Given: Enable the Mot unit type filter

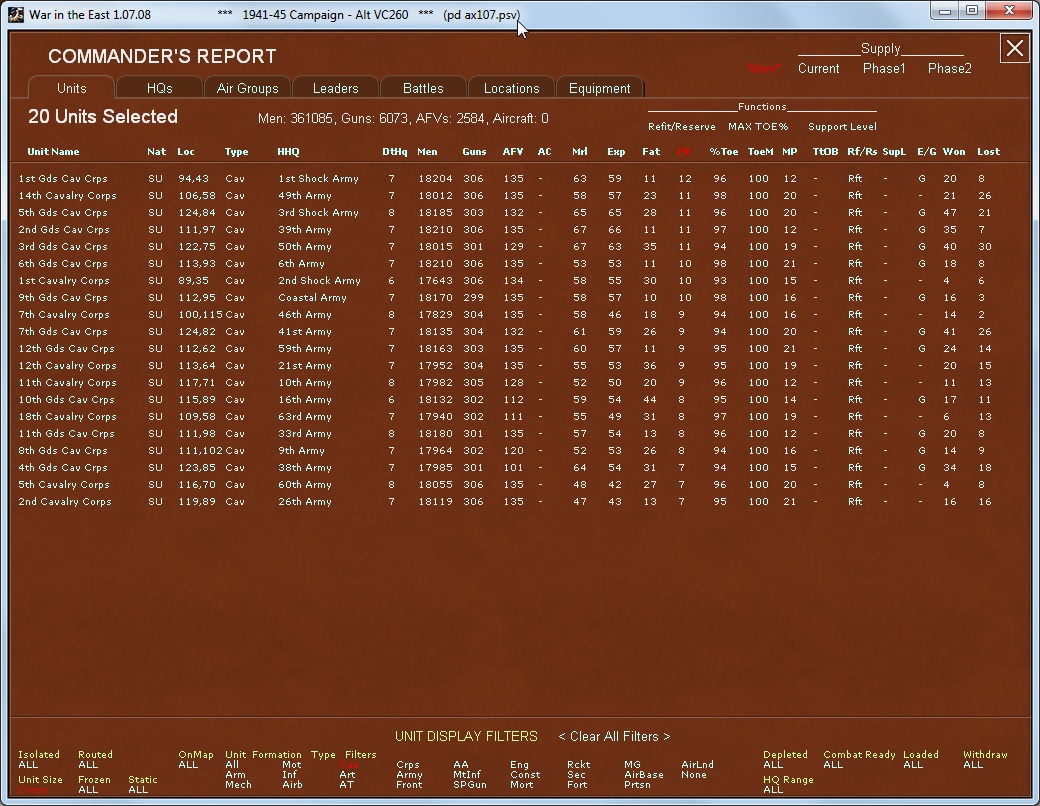Looking at the screenshot, I should (x=292, y=765).
